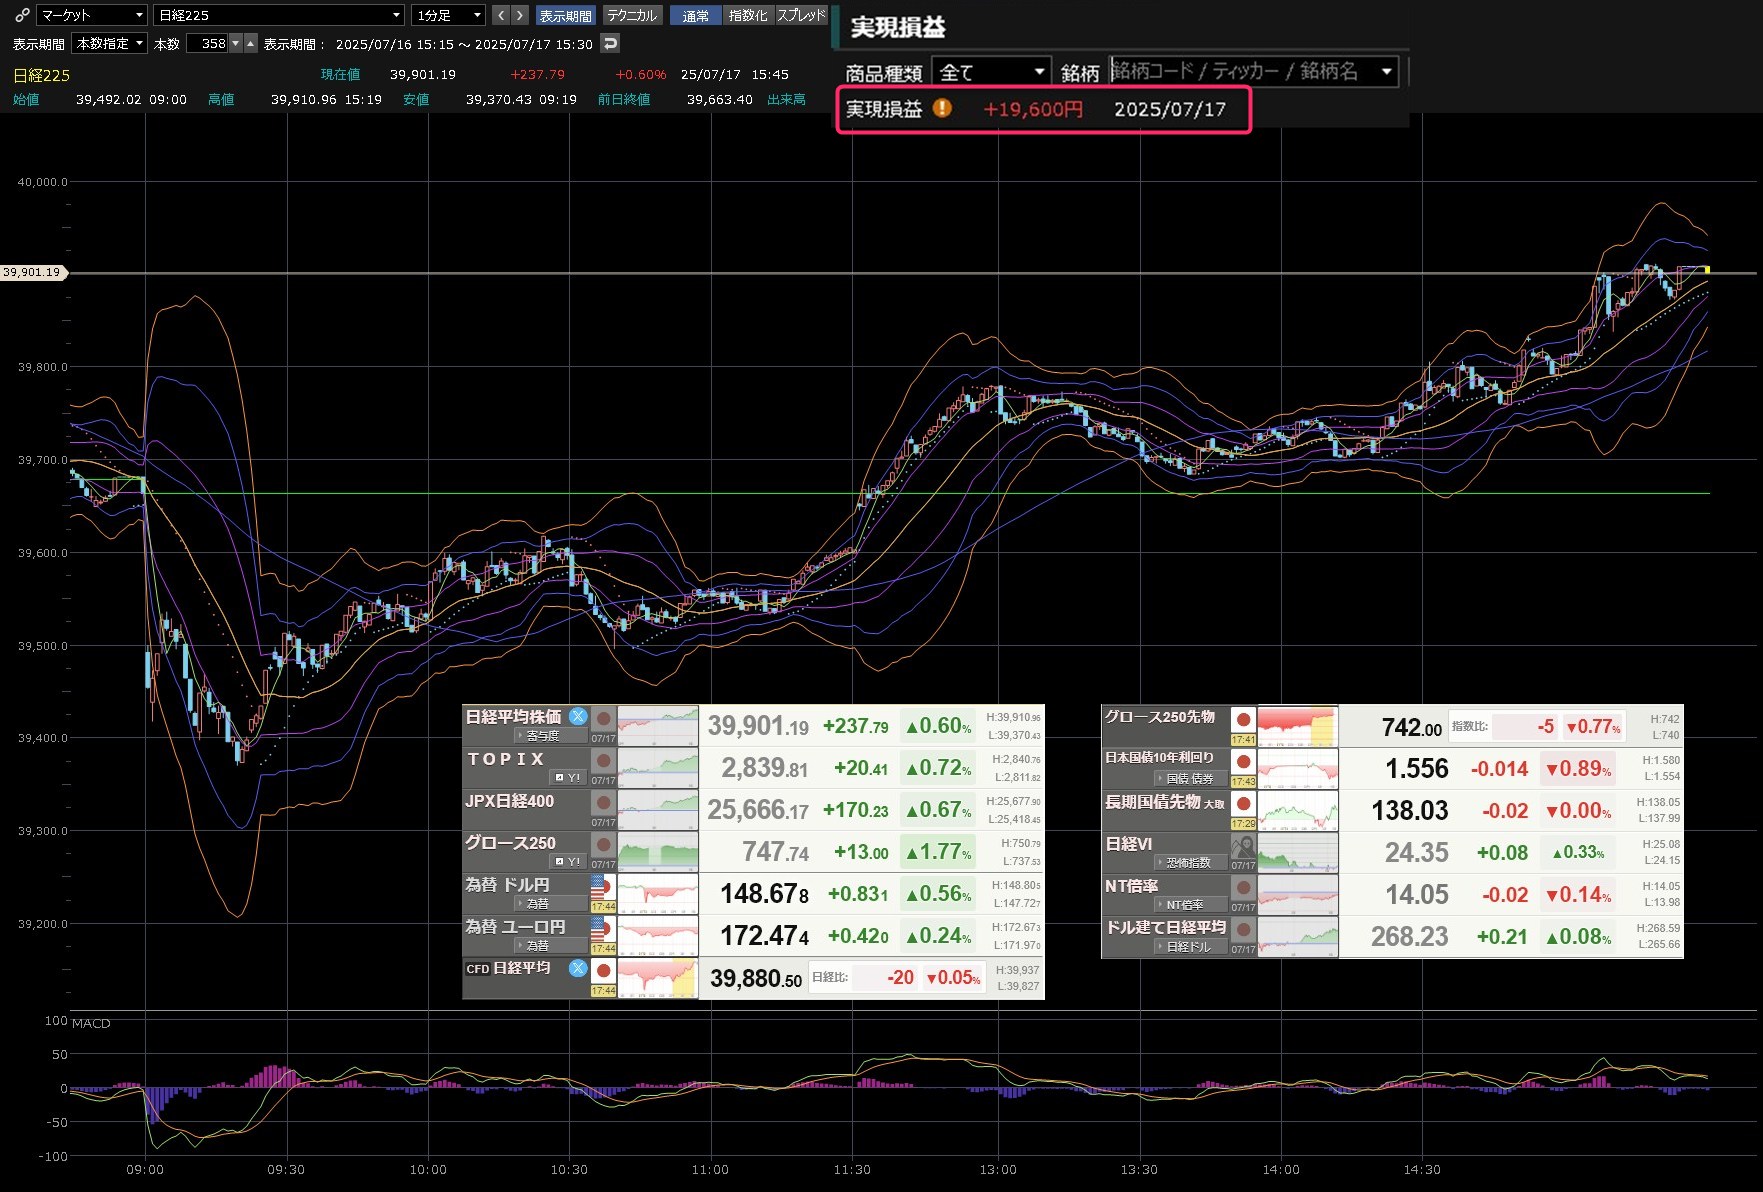Open the 国債 債券 link button

tap(1190, 778)
